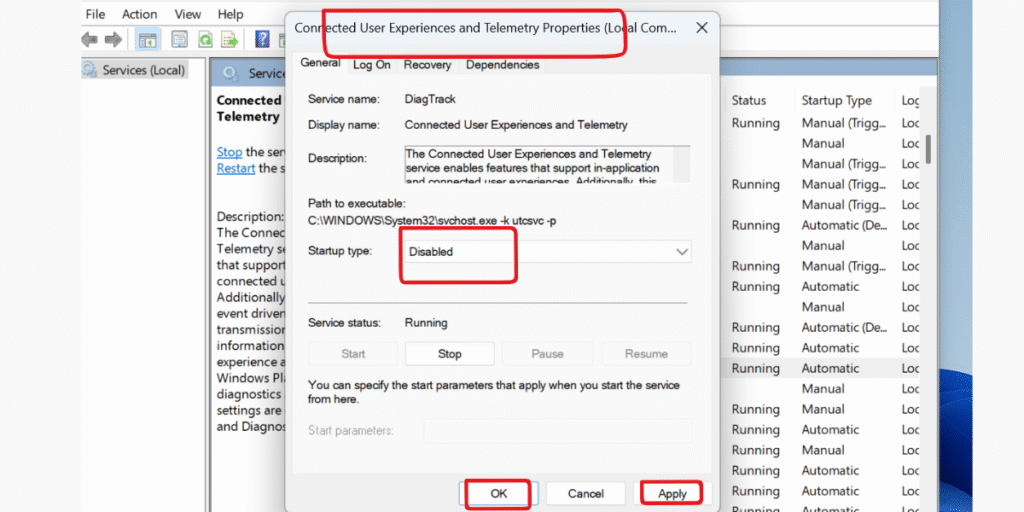The width and height of the screenshot is (1024, 512).
Task: Open the View menu
Action: click(x=188, y=14)
